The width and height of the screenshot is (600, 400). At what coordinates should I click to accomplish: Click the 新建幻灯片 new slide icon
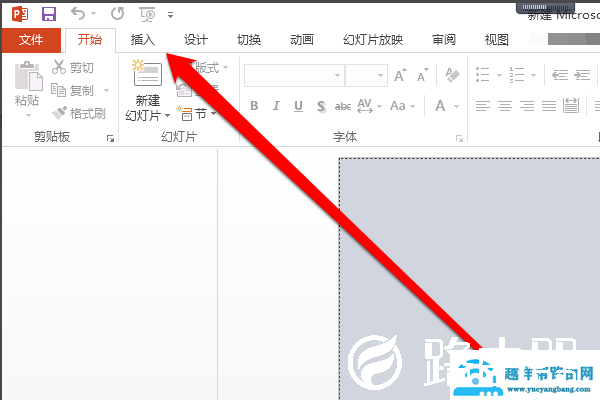pyautogui.click(x=147, y=73)
